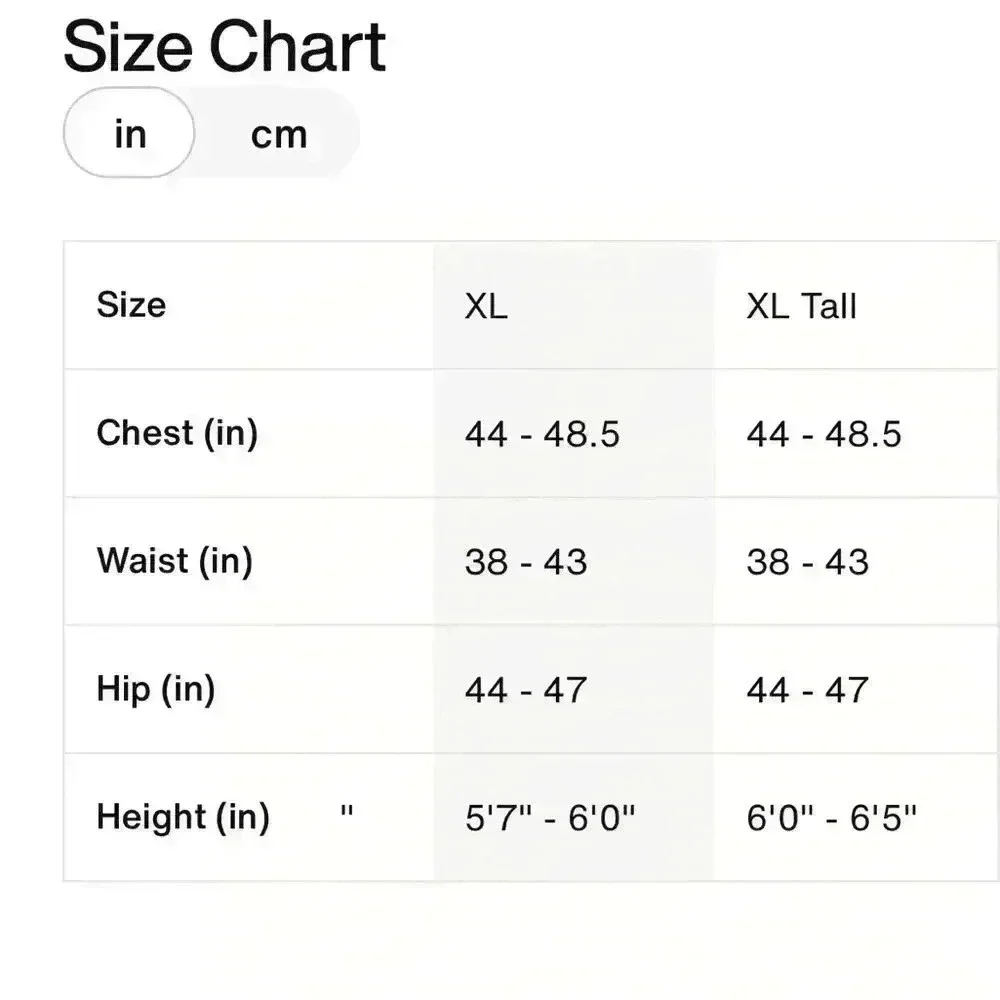Switch units to cm
Viewport: 1000px width, 1000px height.
[x=279, y=135]
